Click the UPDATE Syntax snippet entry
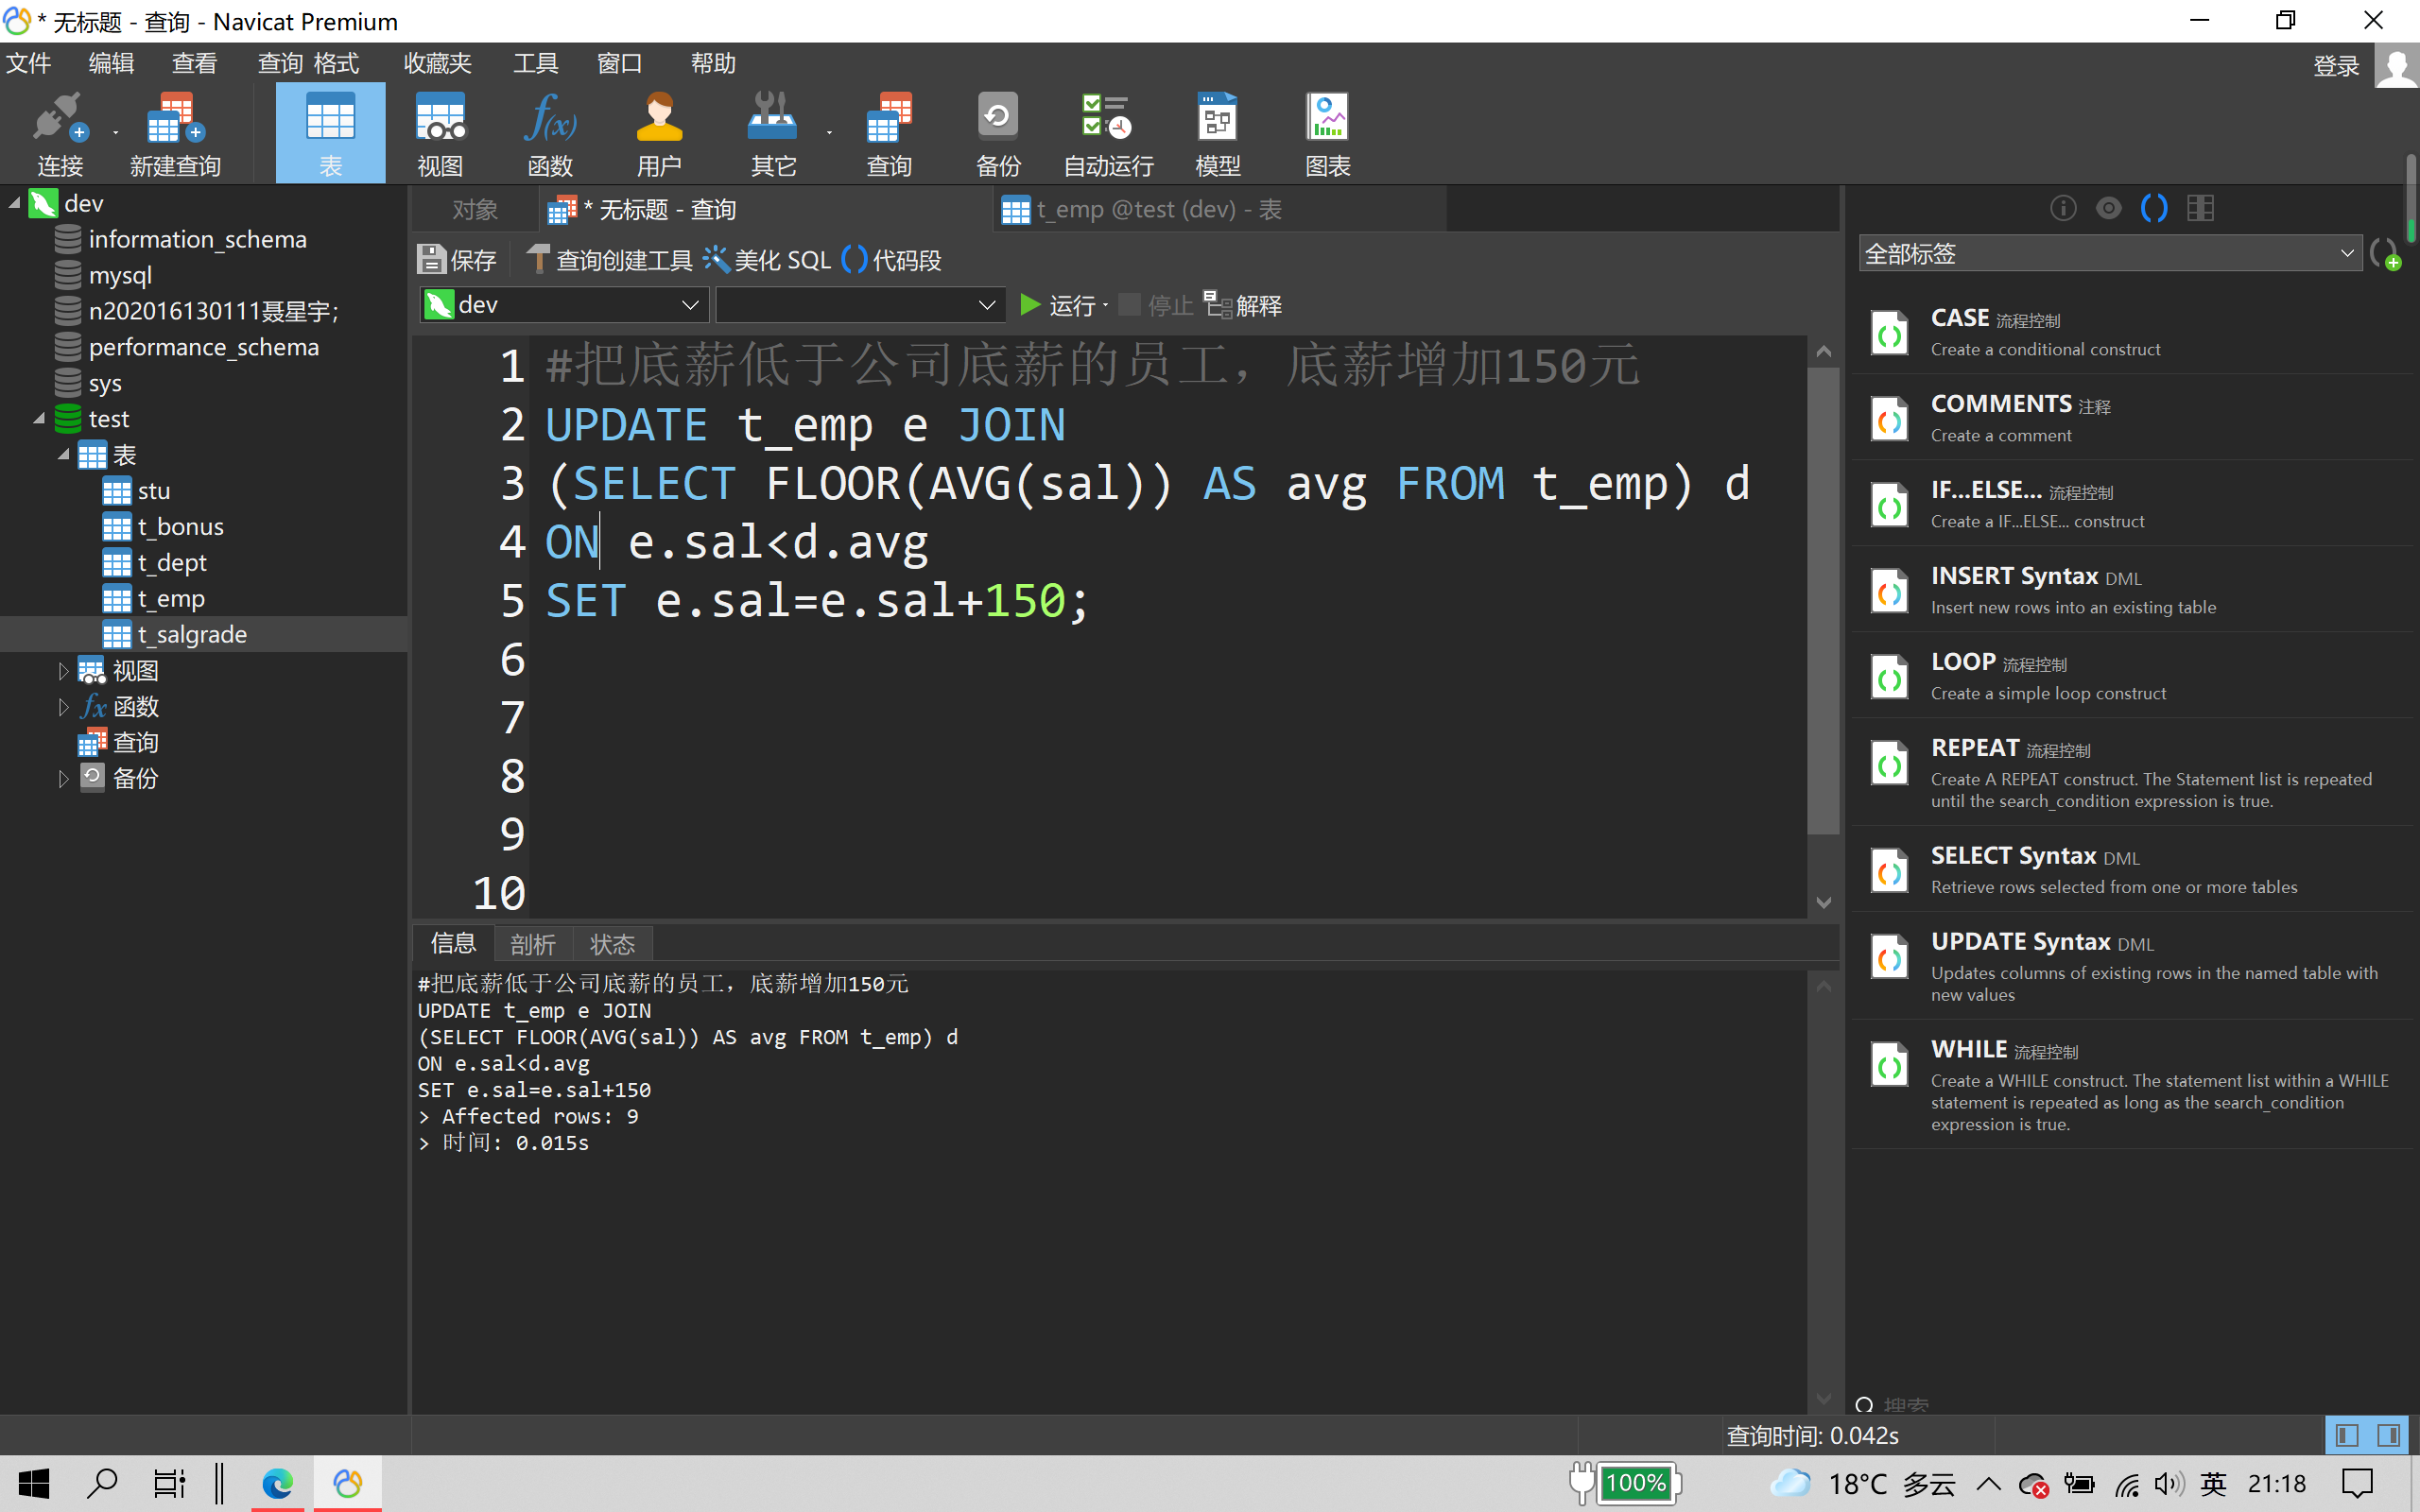 coord(2132,966)
